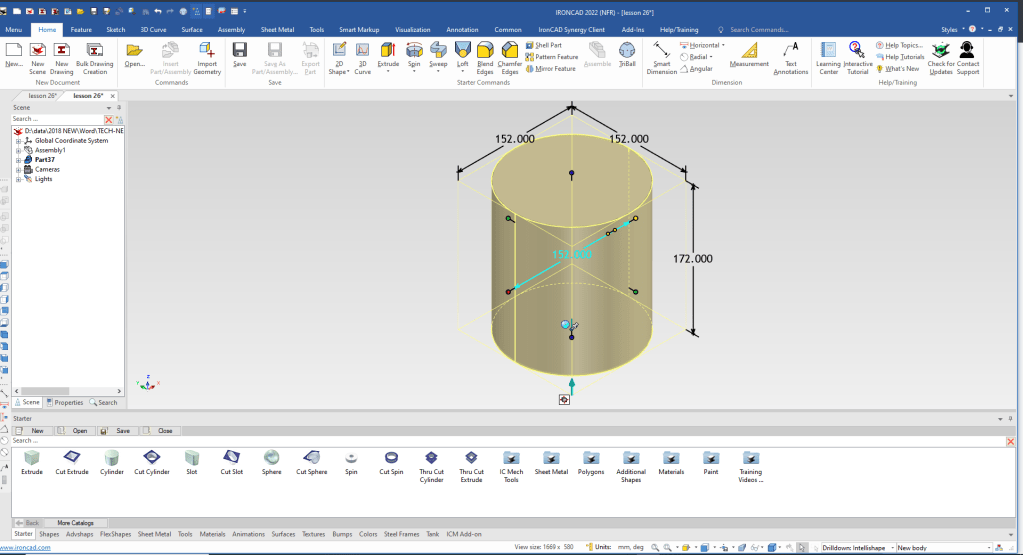Open the Properties panel tab
This screenshot has width=1023, height=555.
pos(65,402)
